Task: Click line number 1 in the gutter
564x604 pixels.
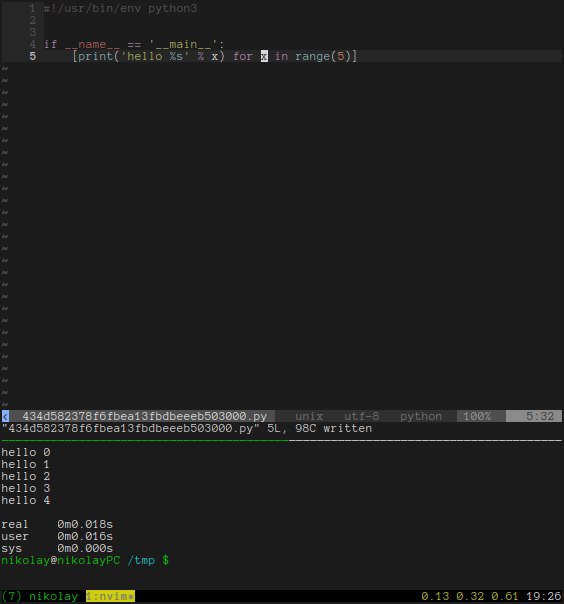Action: 32,8
